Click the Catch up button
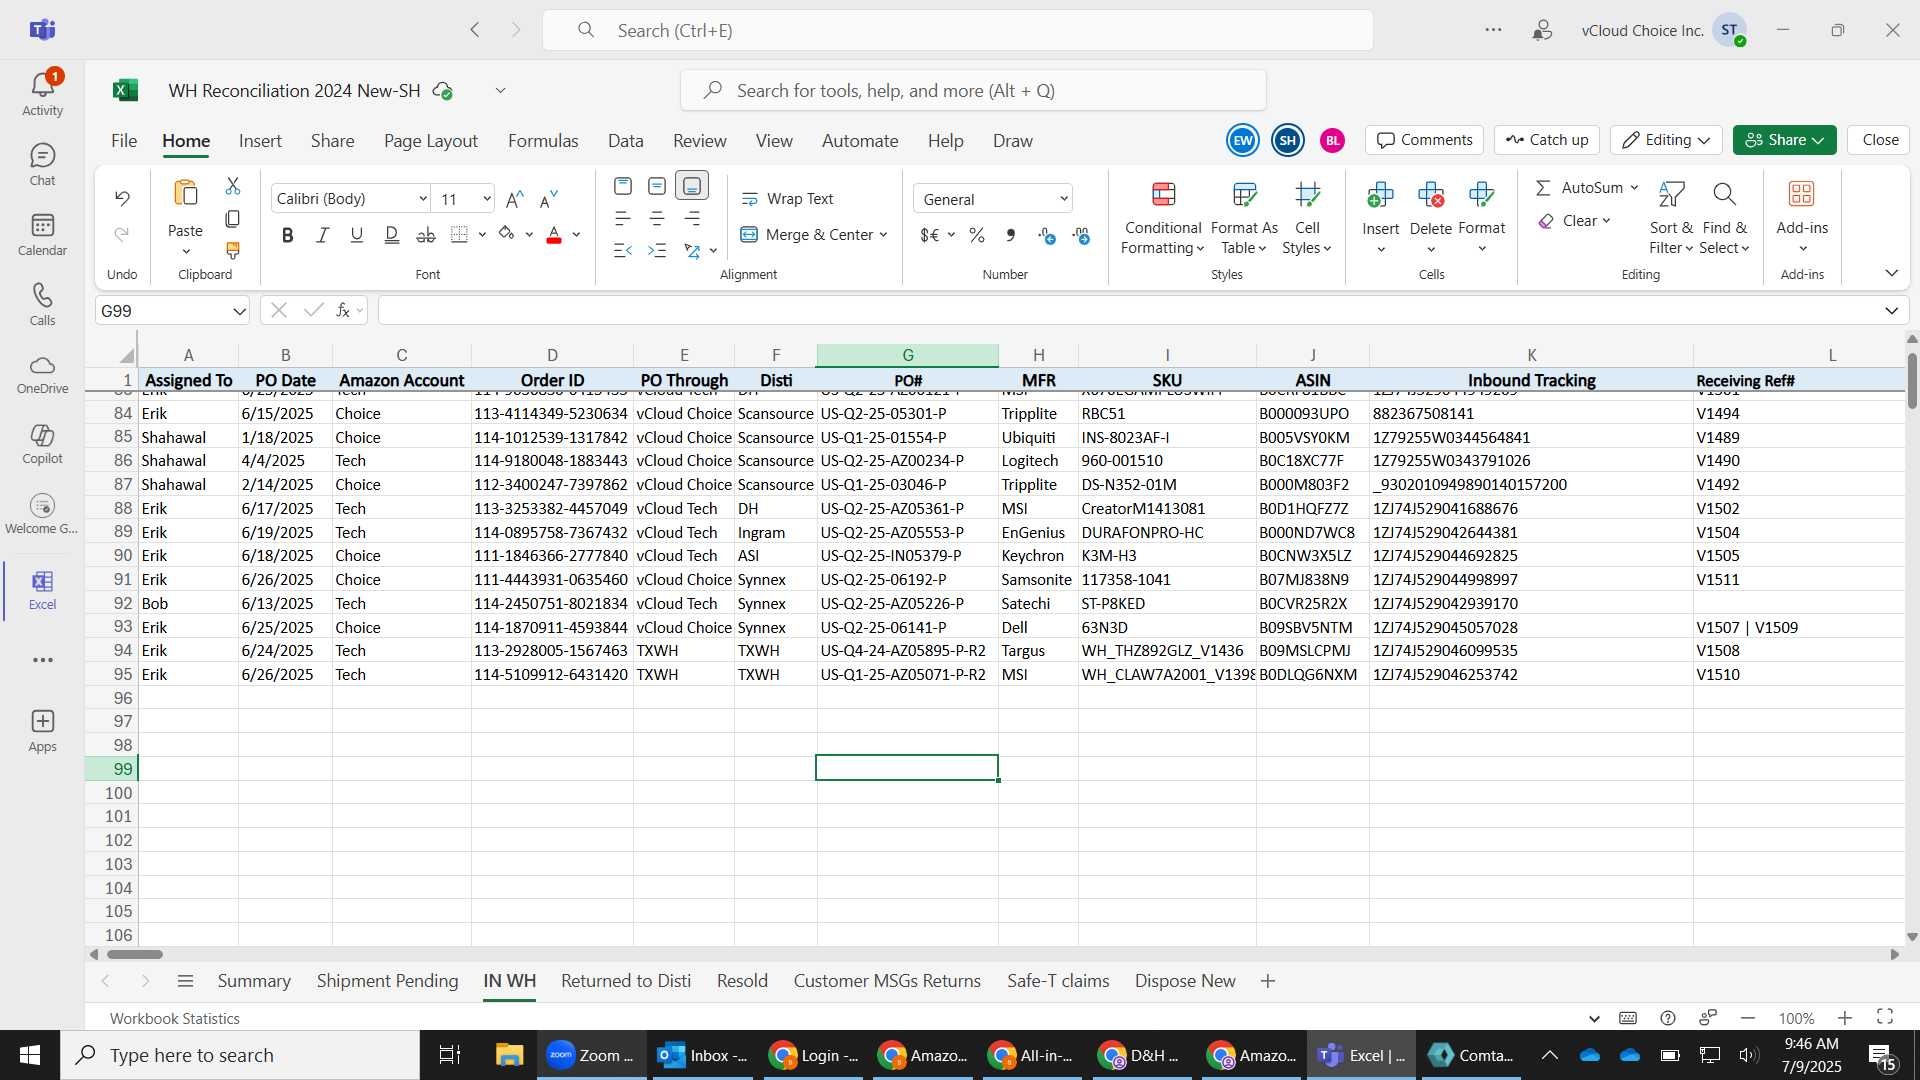Image resolution: width=1920 pixels, height=1080 pixels. (x=1547, y=140)
